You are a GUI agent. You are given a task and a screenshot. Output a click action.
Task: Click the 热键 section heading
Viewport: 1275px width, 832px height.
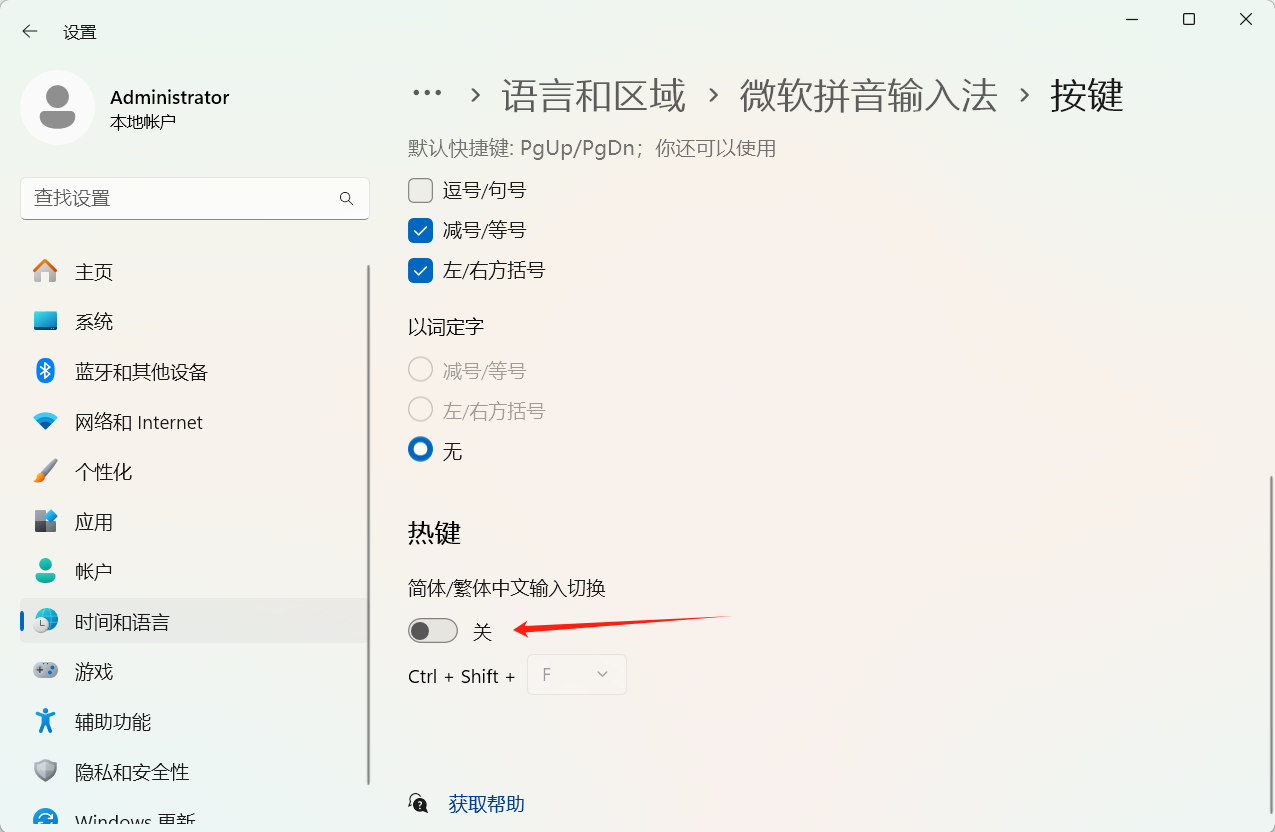[435, 533]
